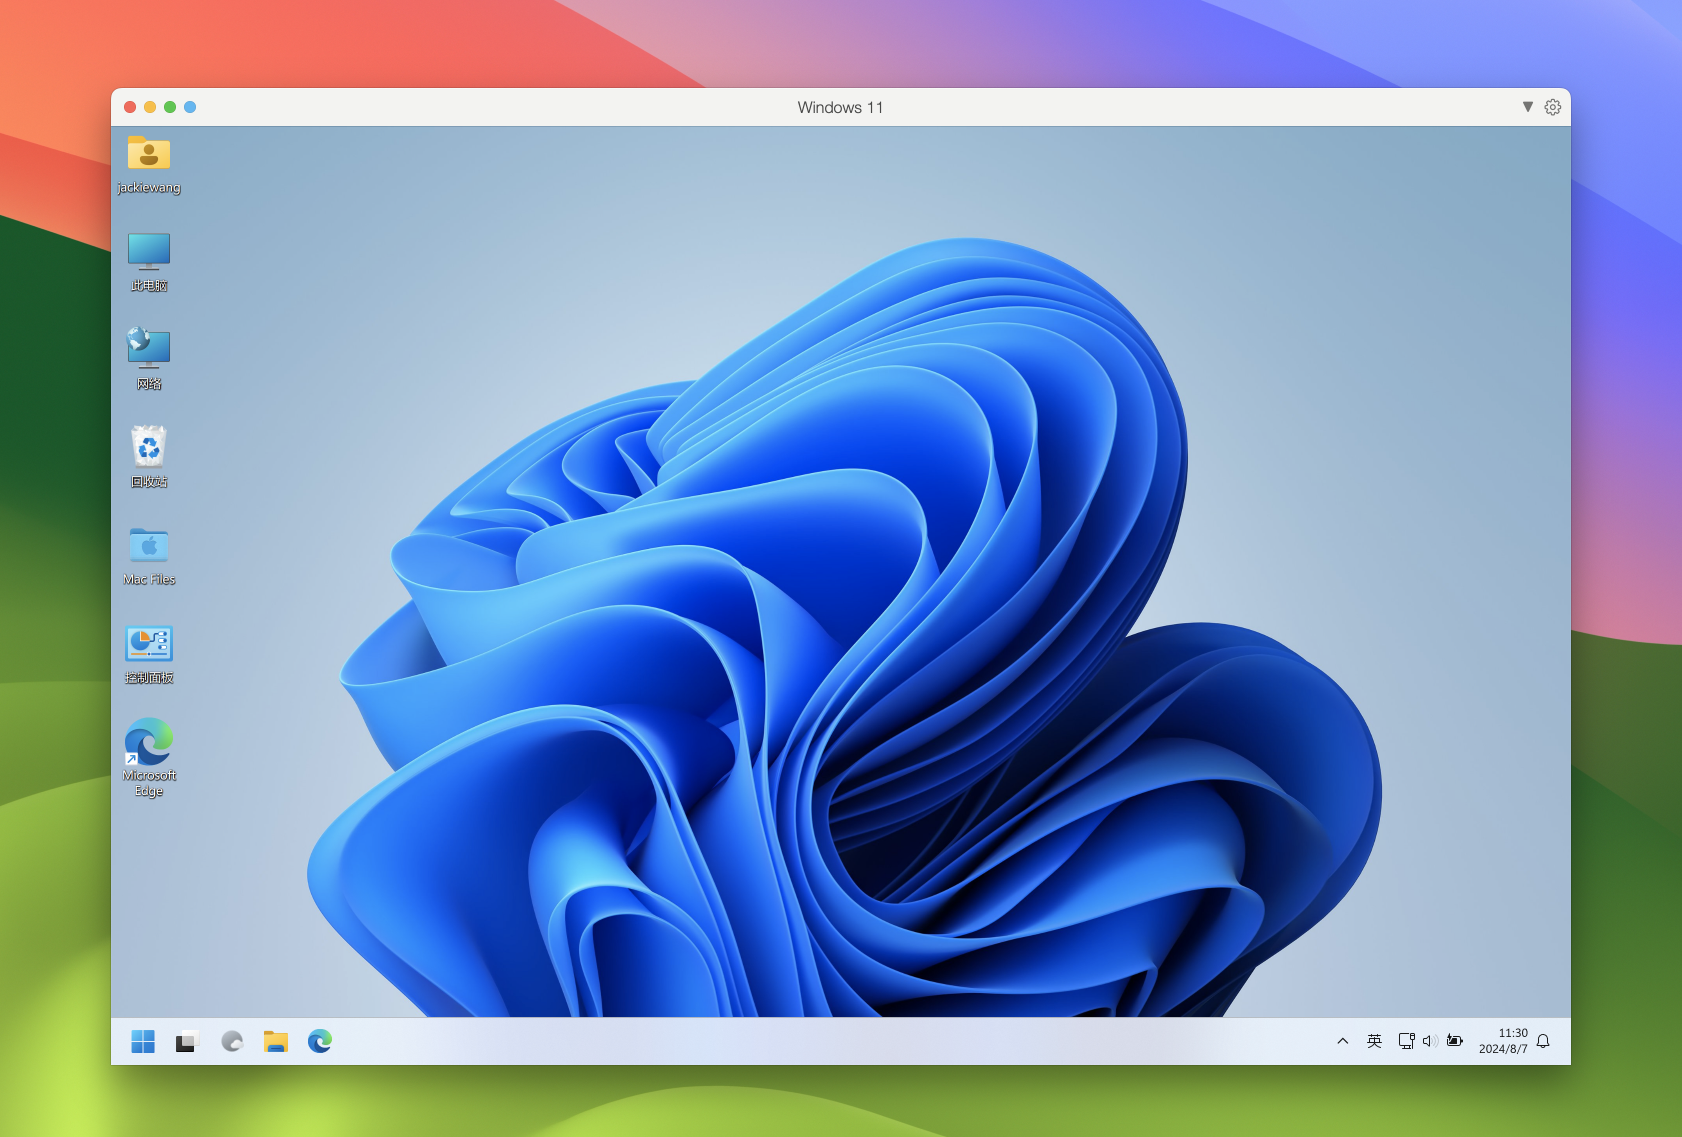This screenshot has width=1682, height=1137.
Task: Click the 2024/8/7 date text
Action: coord(1503,1049)
